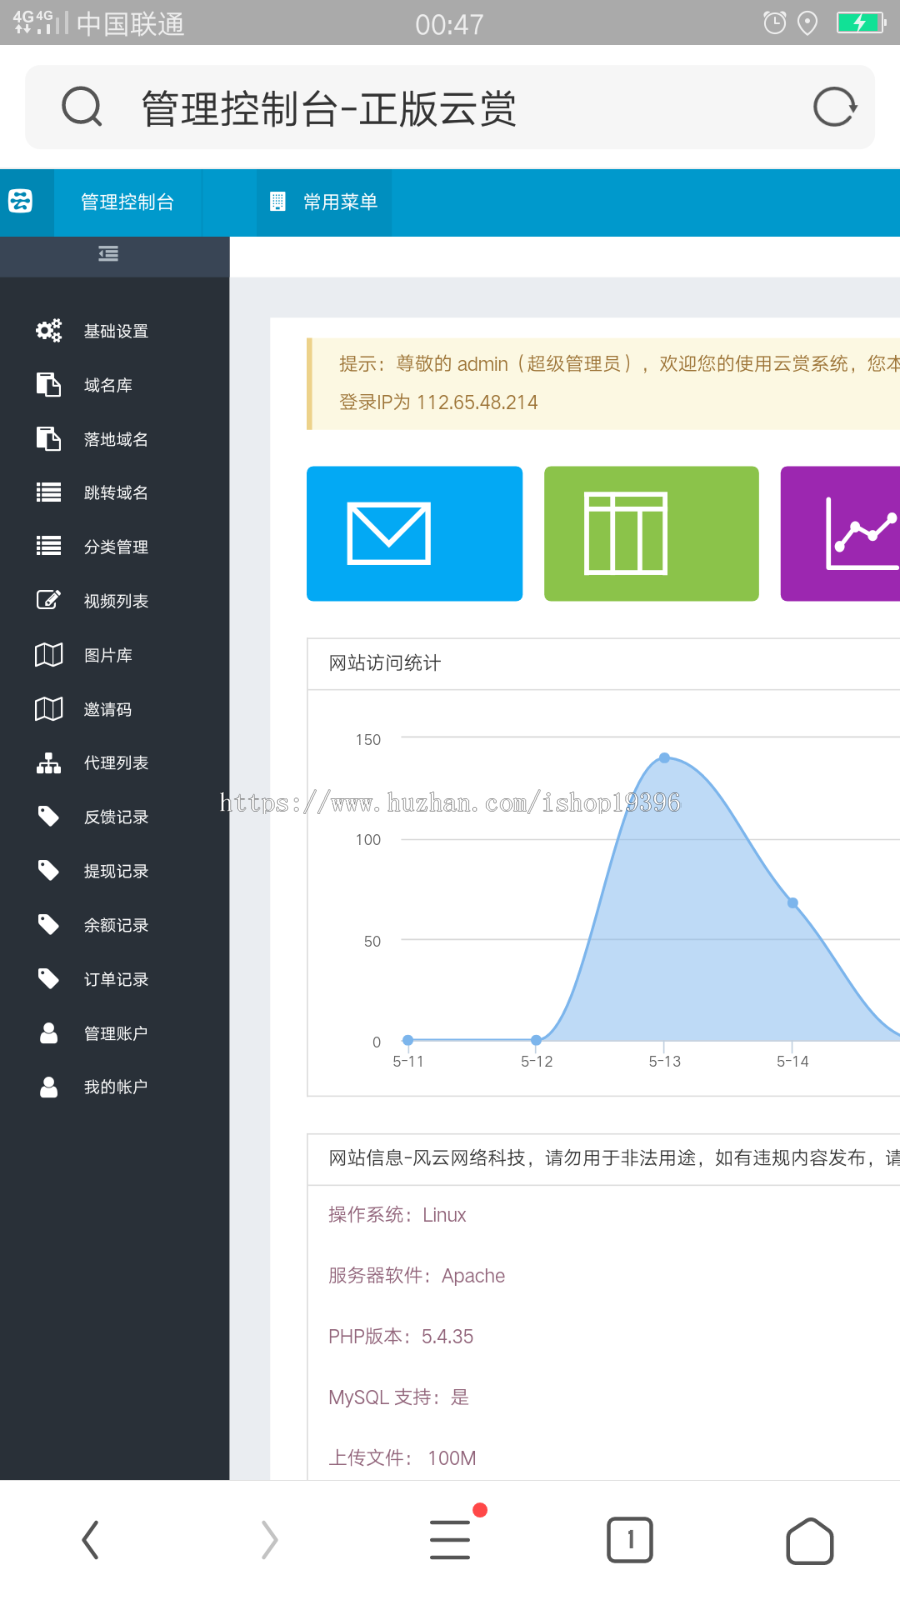Click the sitemap icon for 代理列表

click(x=49, y=762)
